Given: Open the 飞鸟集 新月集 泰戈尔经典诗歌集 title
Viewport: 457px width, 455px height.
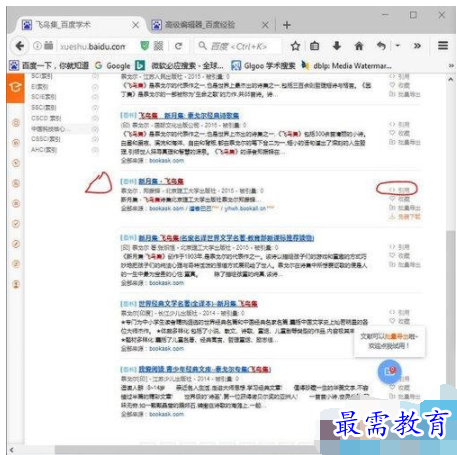Looking at the screenshot, I should [x=189, y=116].
